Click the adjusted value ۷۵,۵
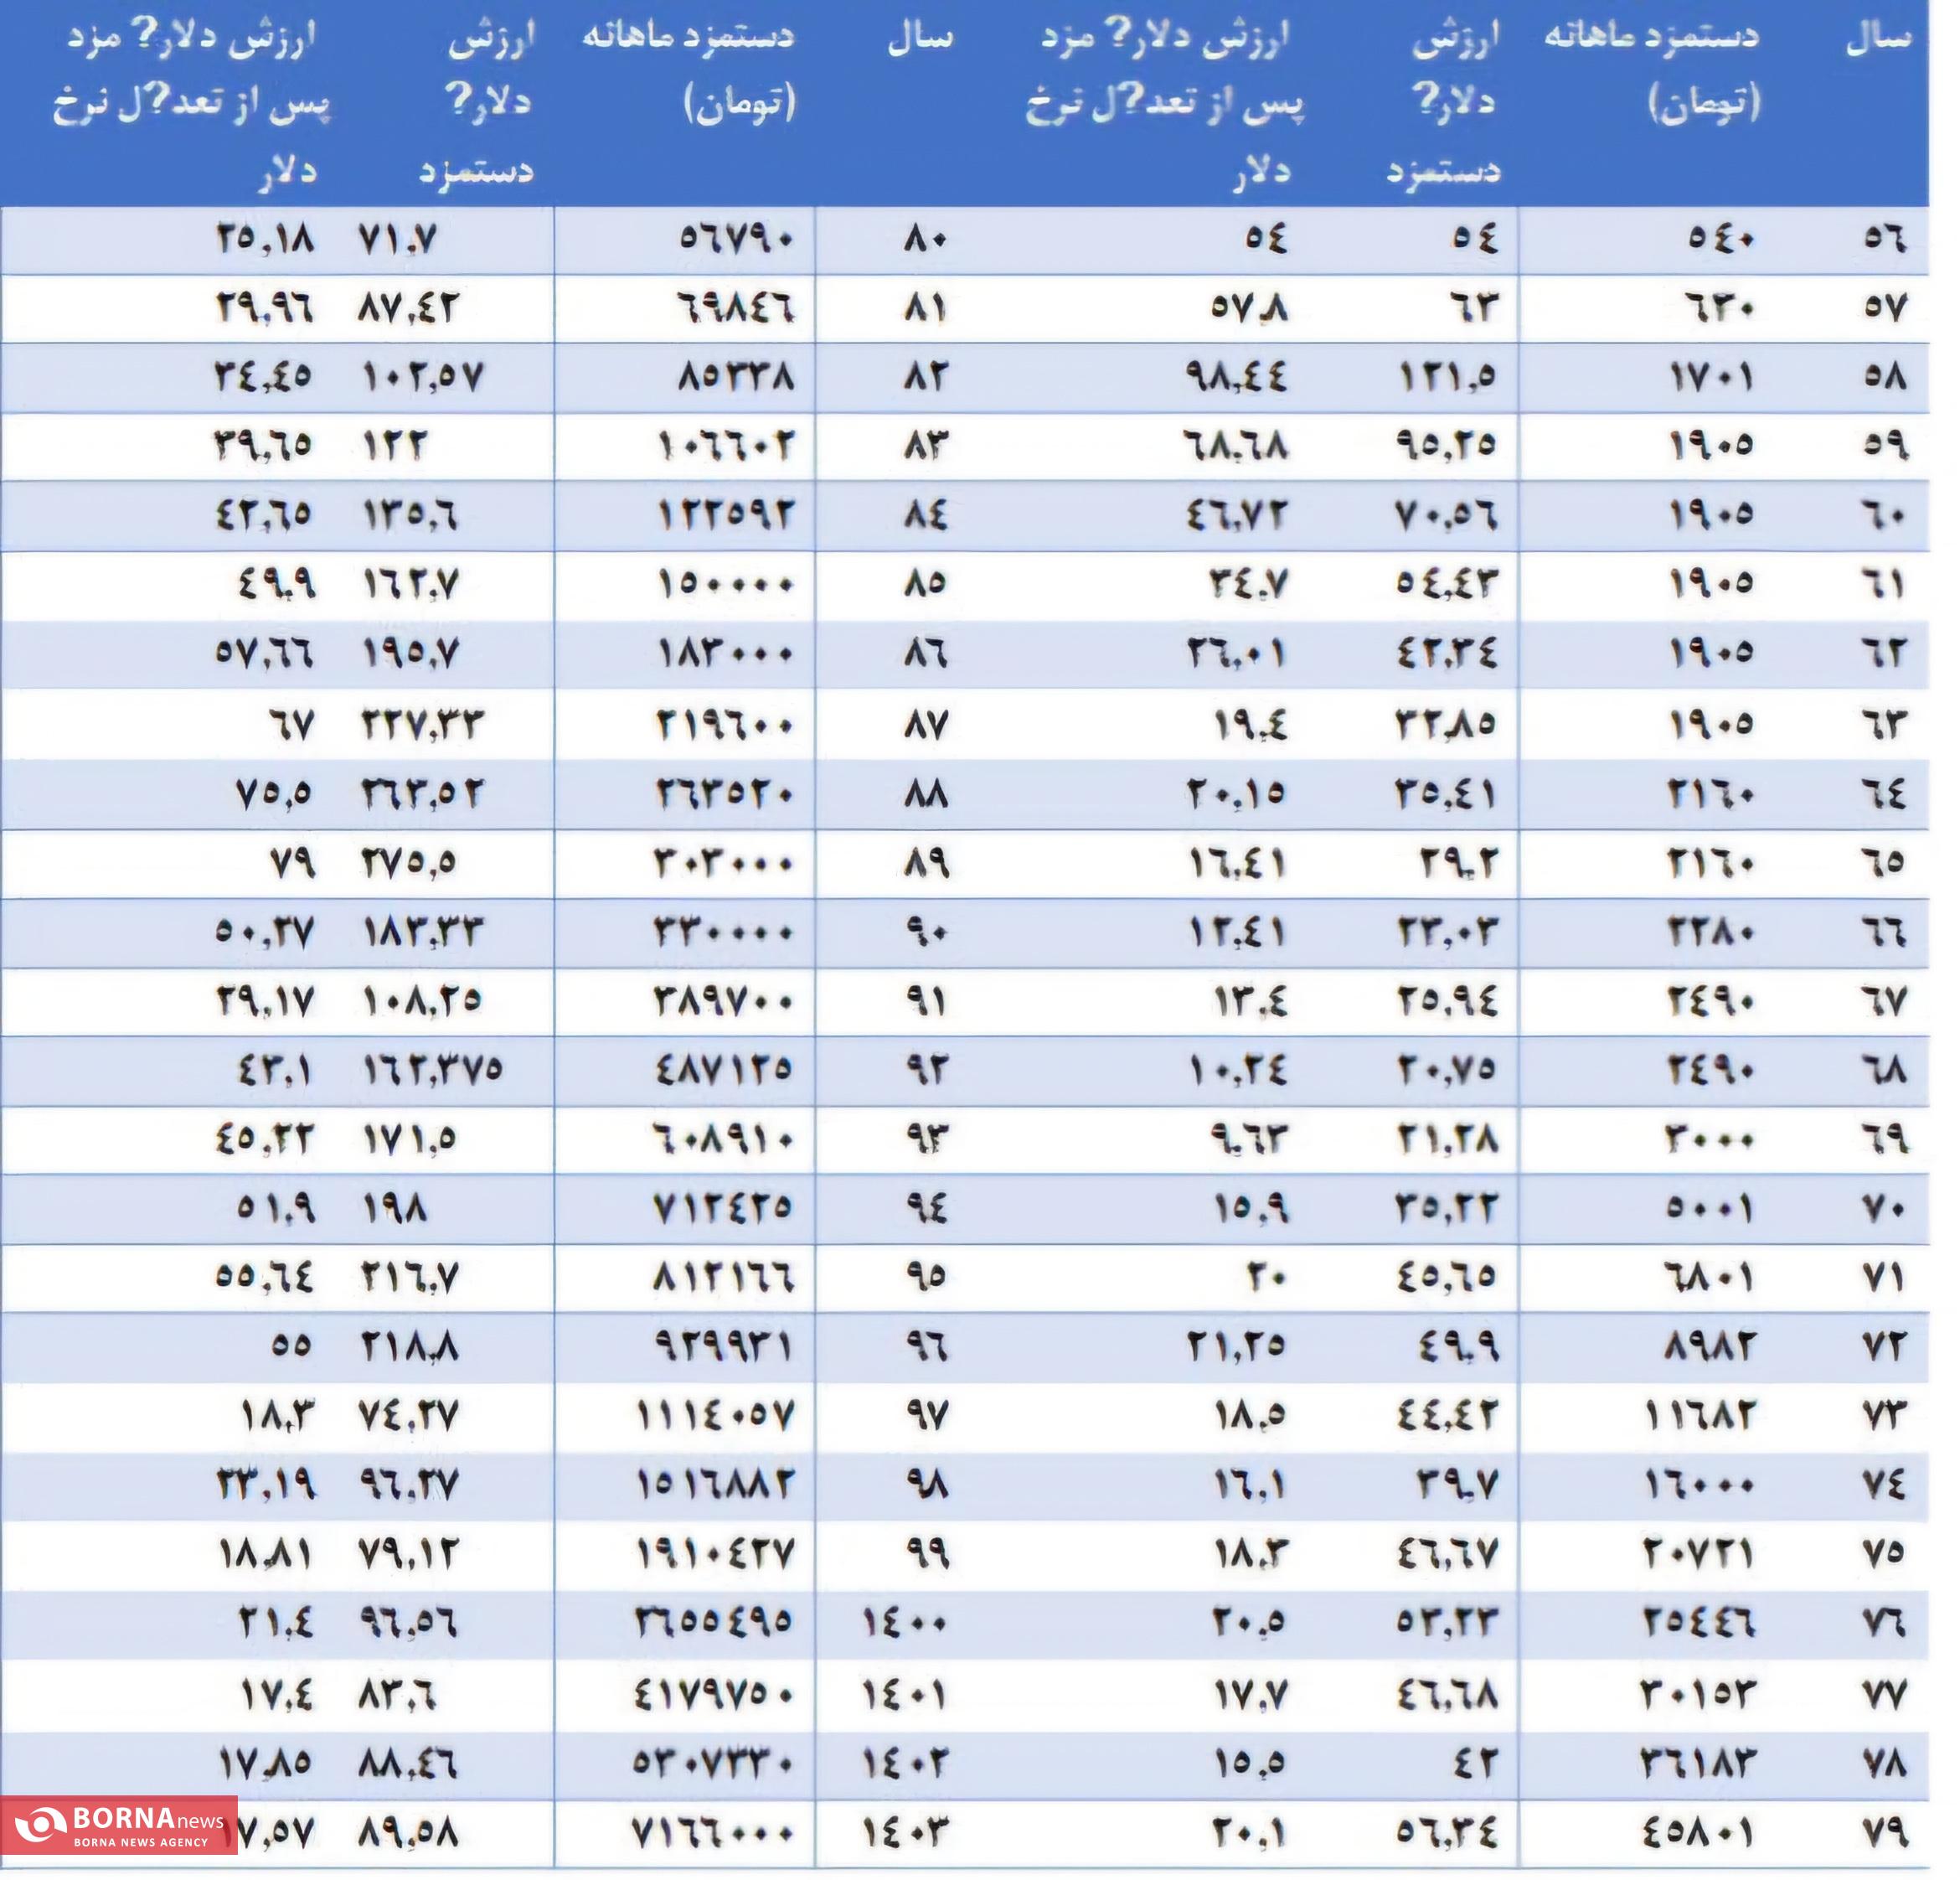 pos(274,793)
